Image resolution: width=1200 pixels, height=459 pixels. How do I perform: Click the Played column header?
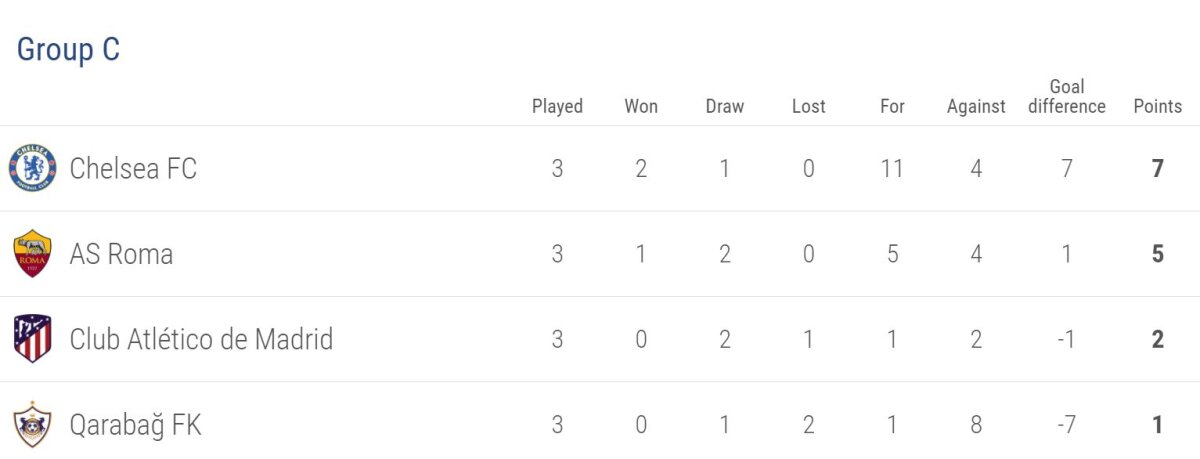(557, 106)
